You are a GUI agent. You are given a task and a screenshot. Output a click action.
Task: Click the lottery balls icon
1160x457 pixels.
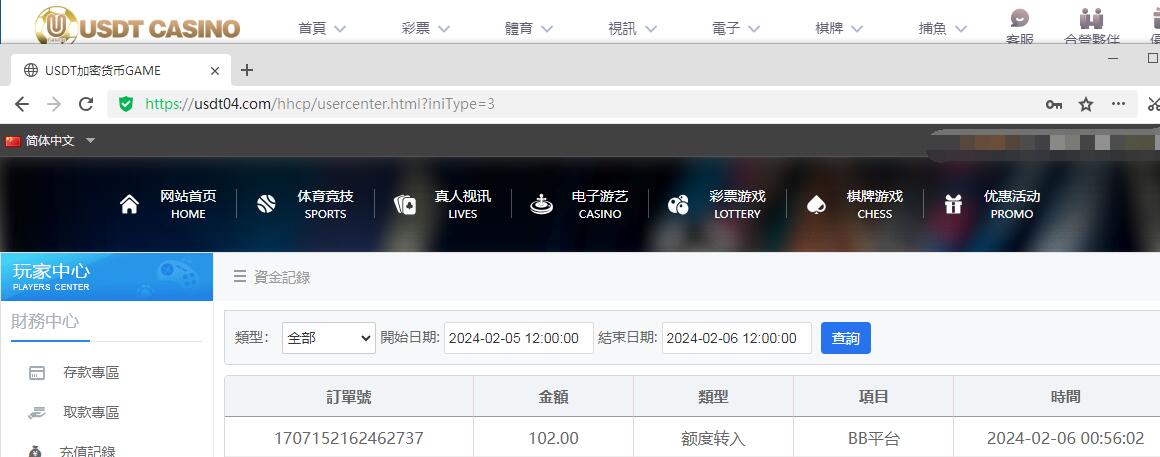[x=678, y=205]
